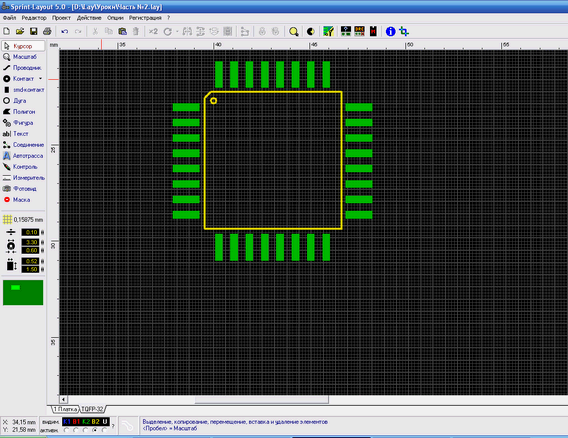Open preset button beside SMD height 1.50

(42, 269)
